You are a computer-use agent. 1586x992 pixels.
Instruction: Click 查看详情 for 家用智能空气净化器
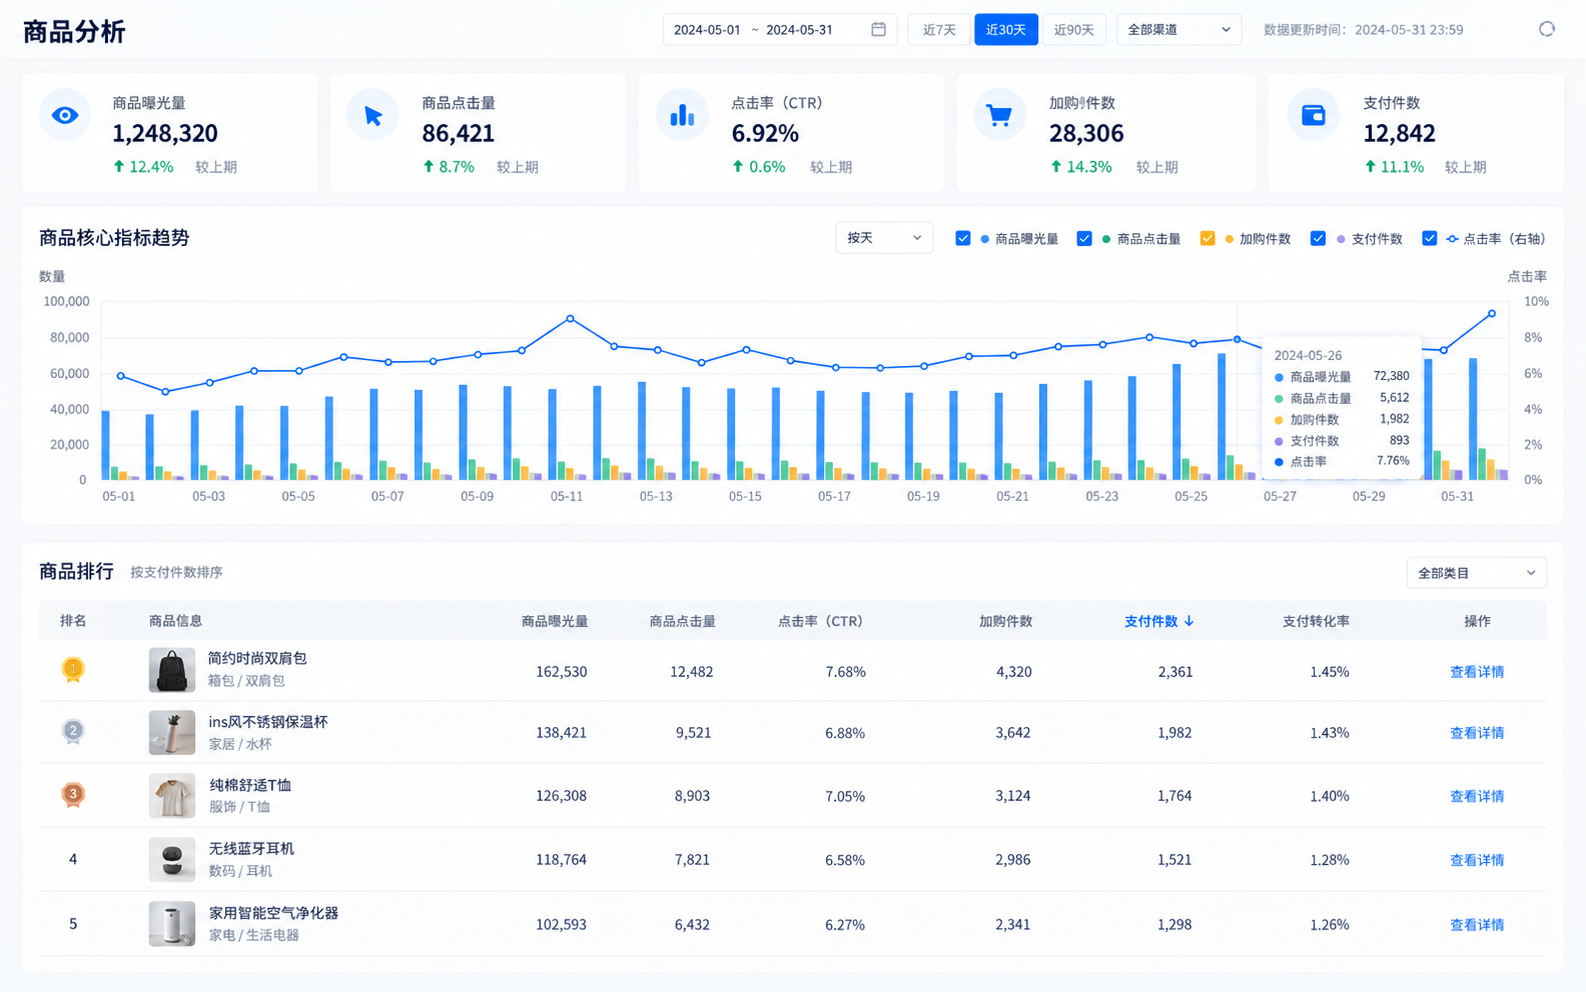(1477, 925)
